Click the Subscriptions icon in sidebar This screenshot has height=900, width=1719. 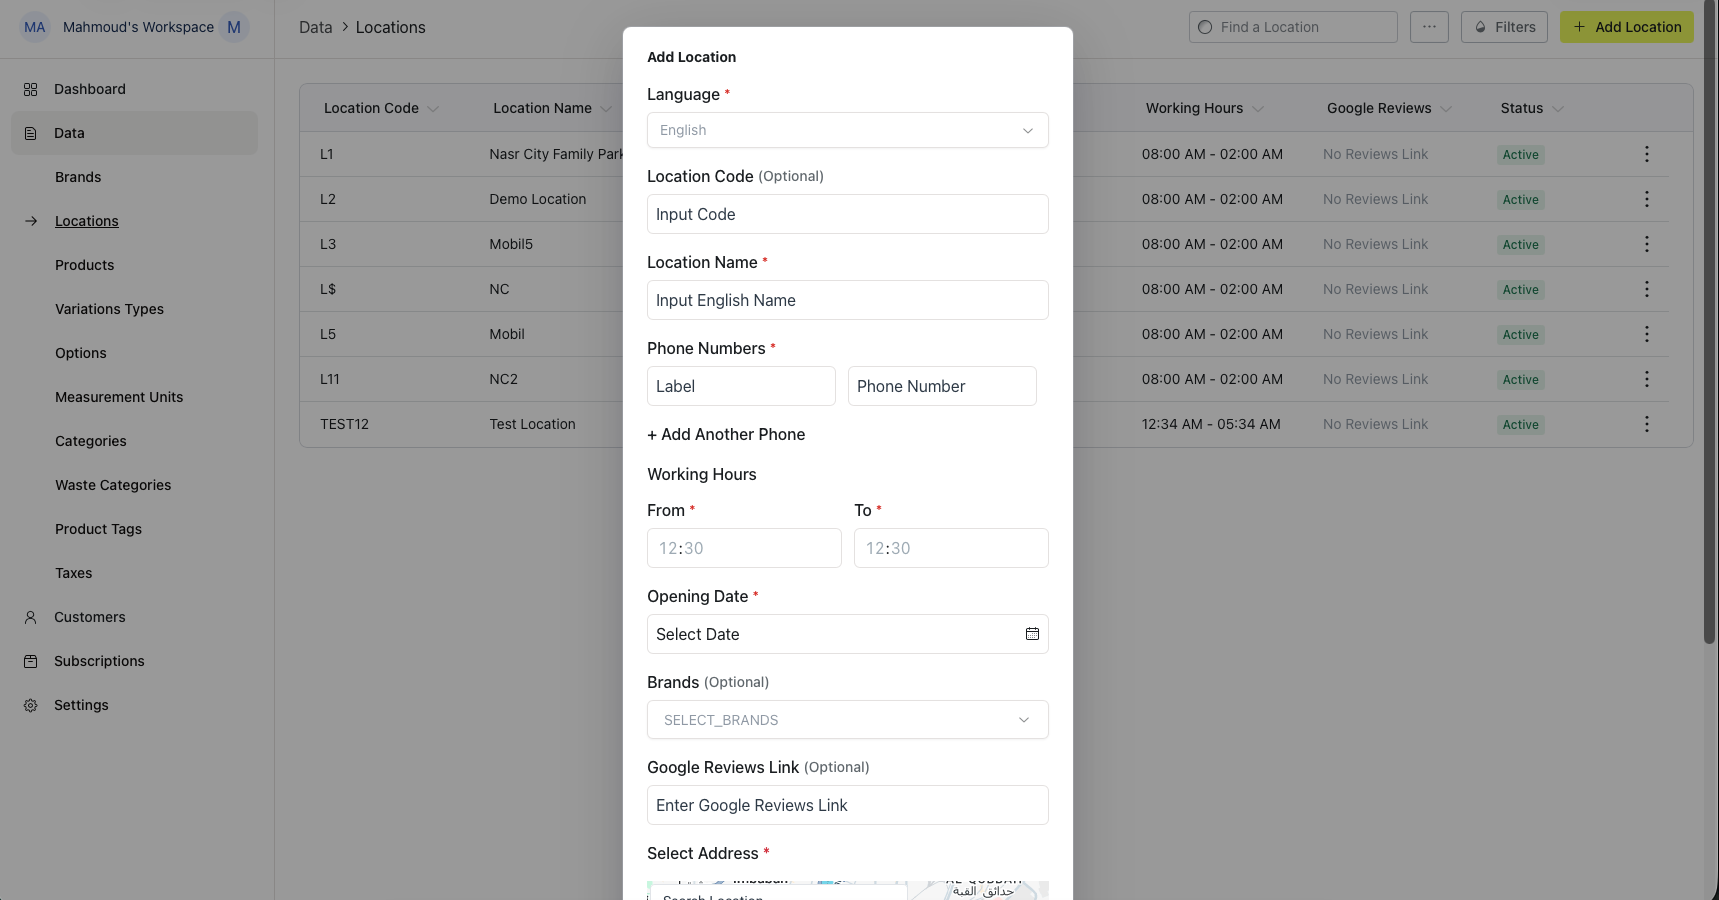(31, 661)
